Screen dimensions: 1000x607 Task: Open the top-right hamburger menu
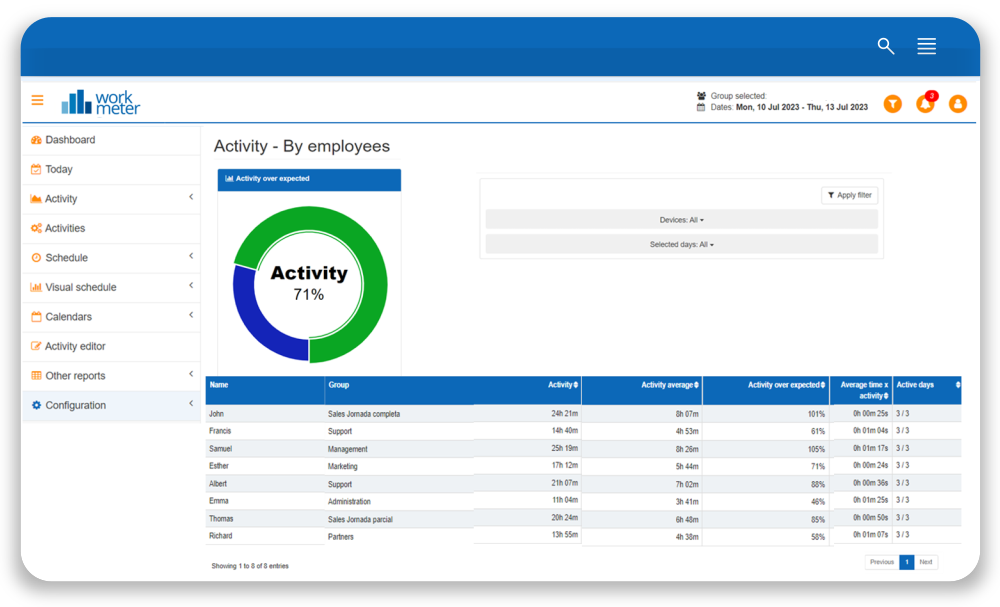click(926, 46)
